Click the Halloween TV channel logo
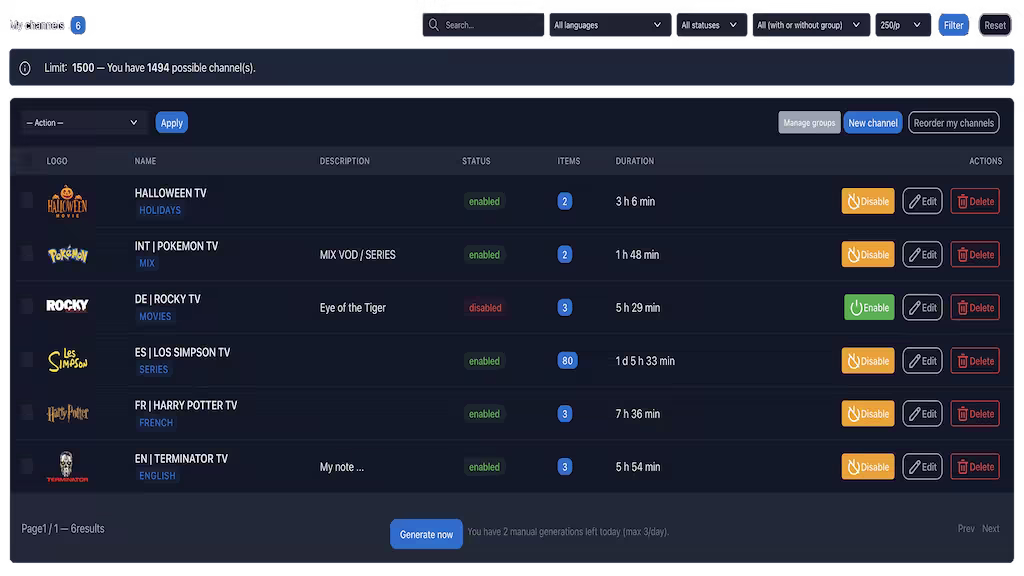Screen dimensions: 1024x576 (67, 202)
